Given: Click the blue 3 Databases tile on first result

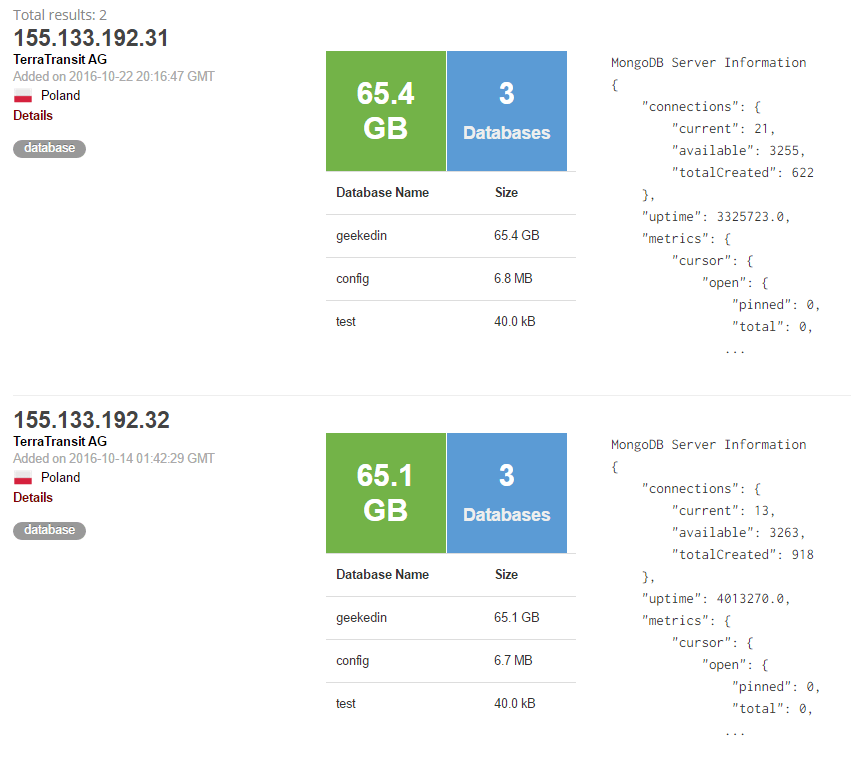Looking at the screenshot, I should [x=506, y=110].
